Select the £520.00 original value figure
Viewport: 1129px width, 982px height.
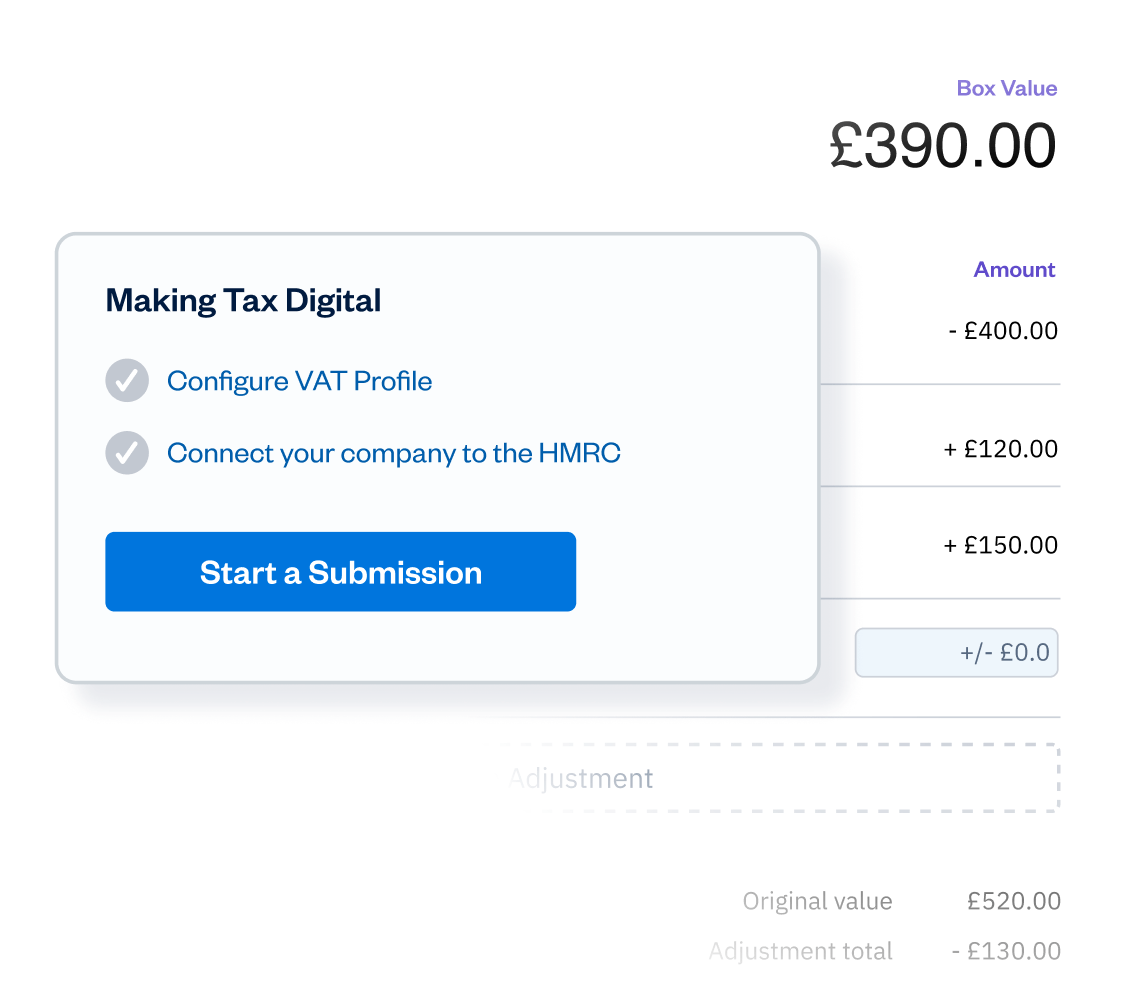pos(1013,902)
